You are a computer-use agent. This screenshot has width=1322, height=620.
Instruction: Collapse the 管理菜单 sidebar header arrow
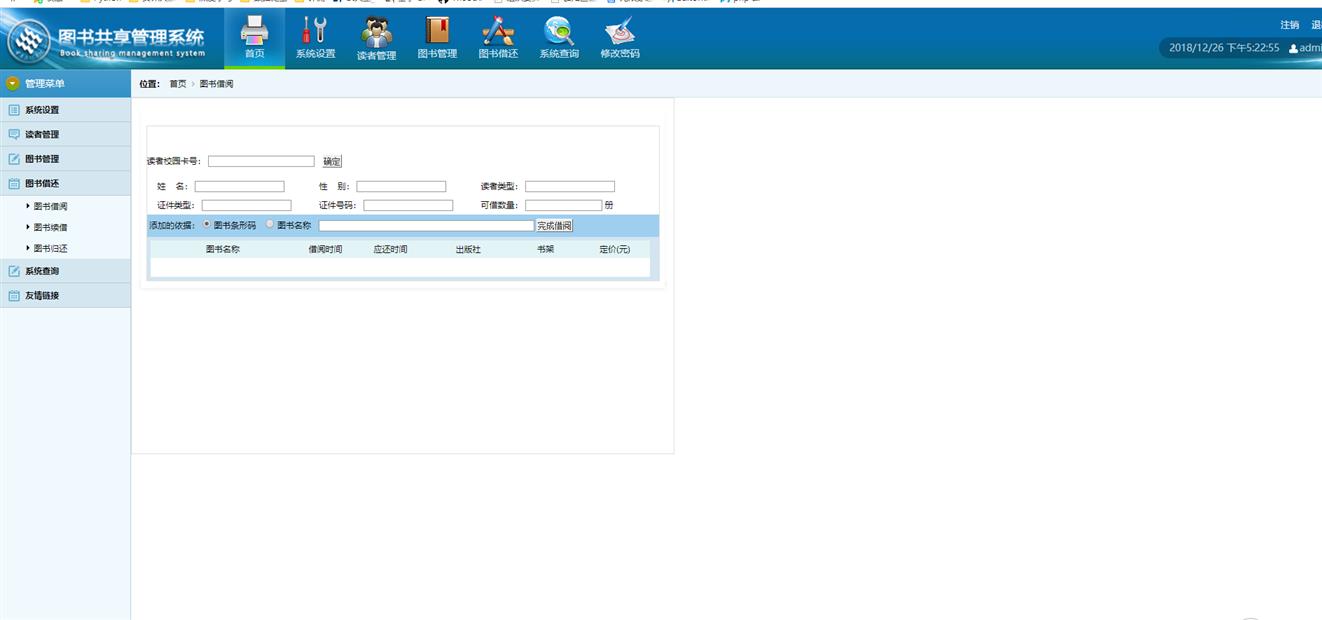coord(13,84)
